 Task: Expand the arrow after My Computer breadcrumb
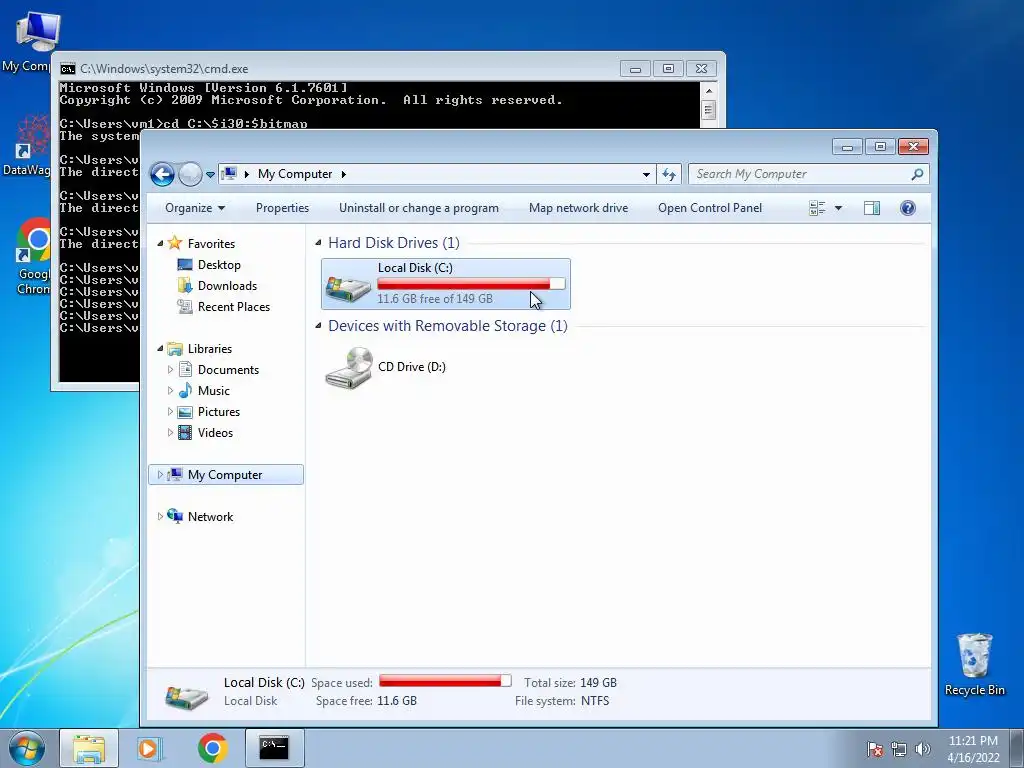[x=344, y=174]
